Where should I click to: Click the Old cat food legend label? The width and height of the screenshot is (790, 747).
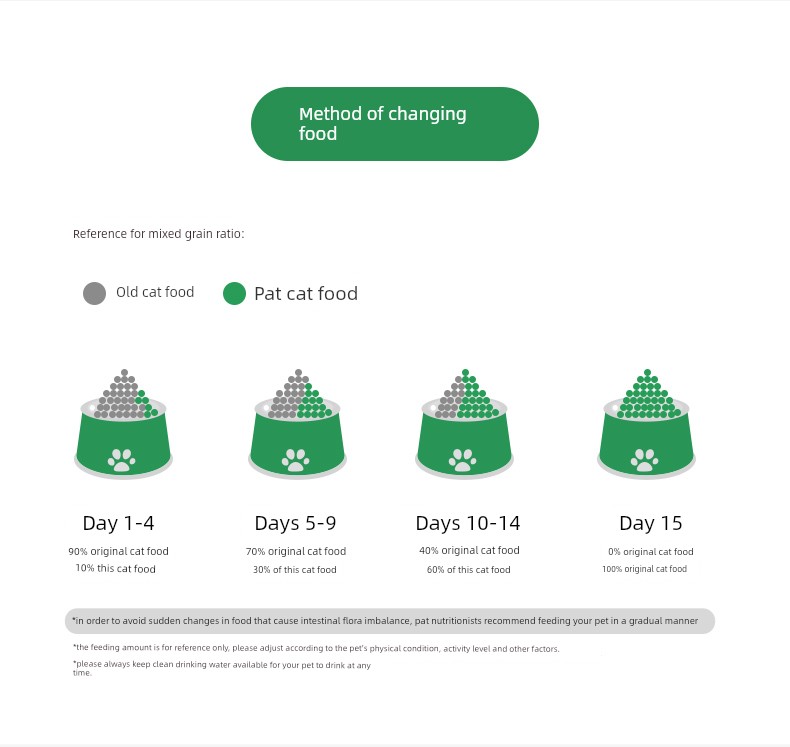point(155,292)
